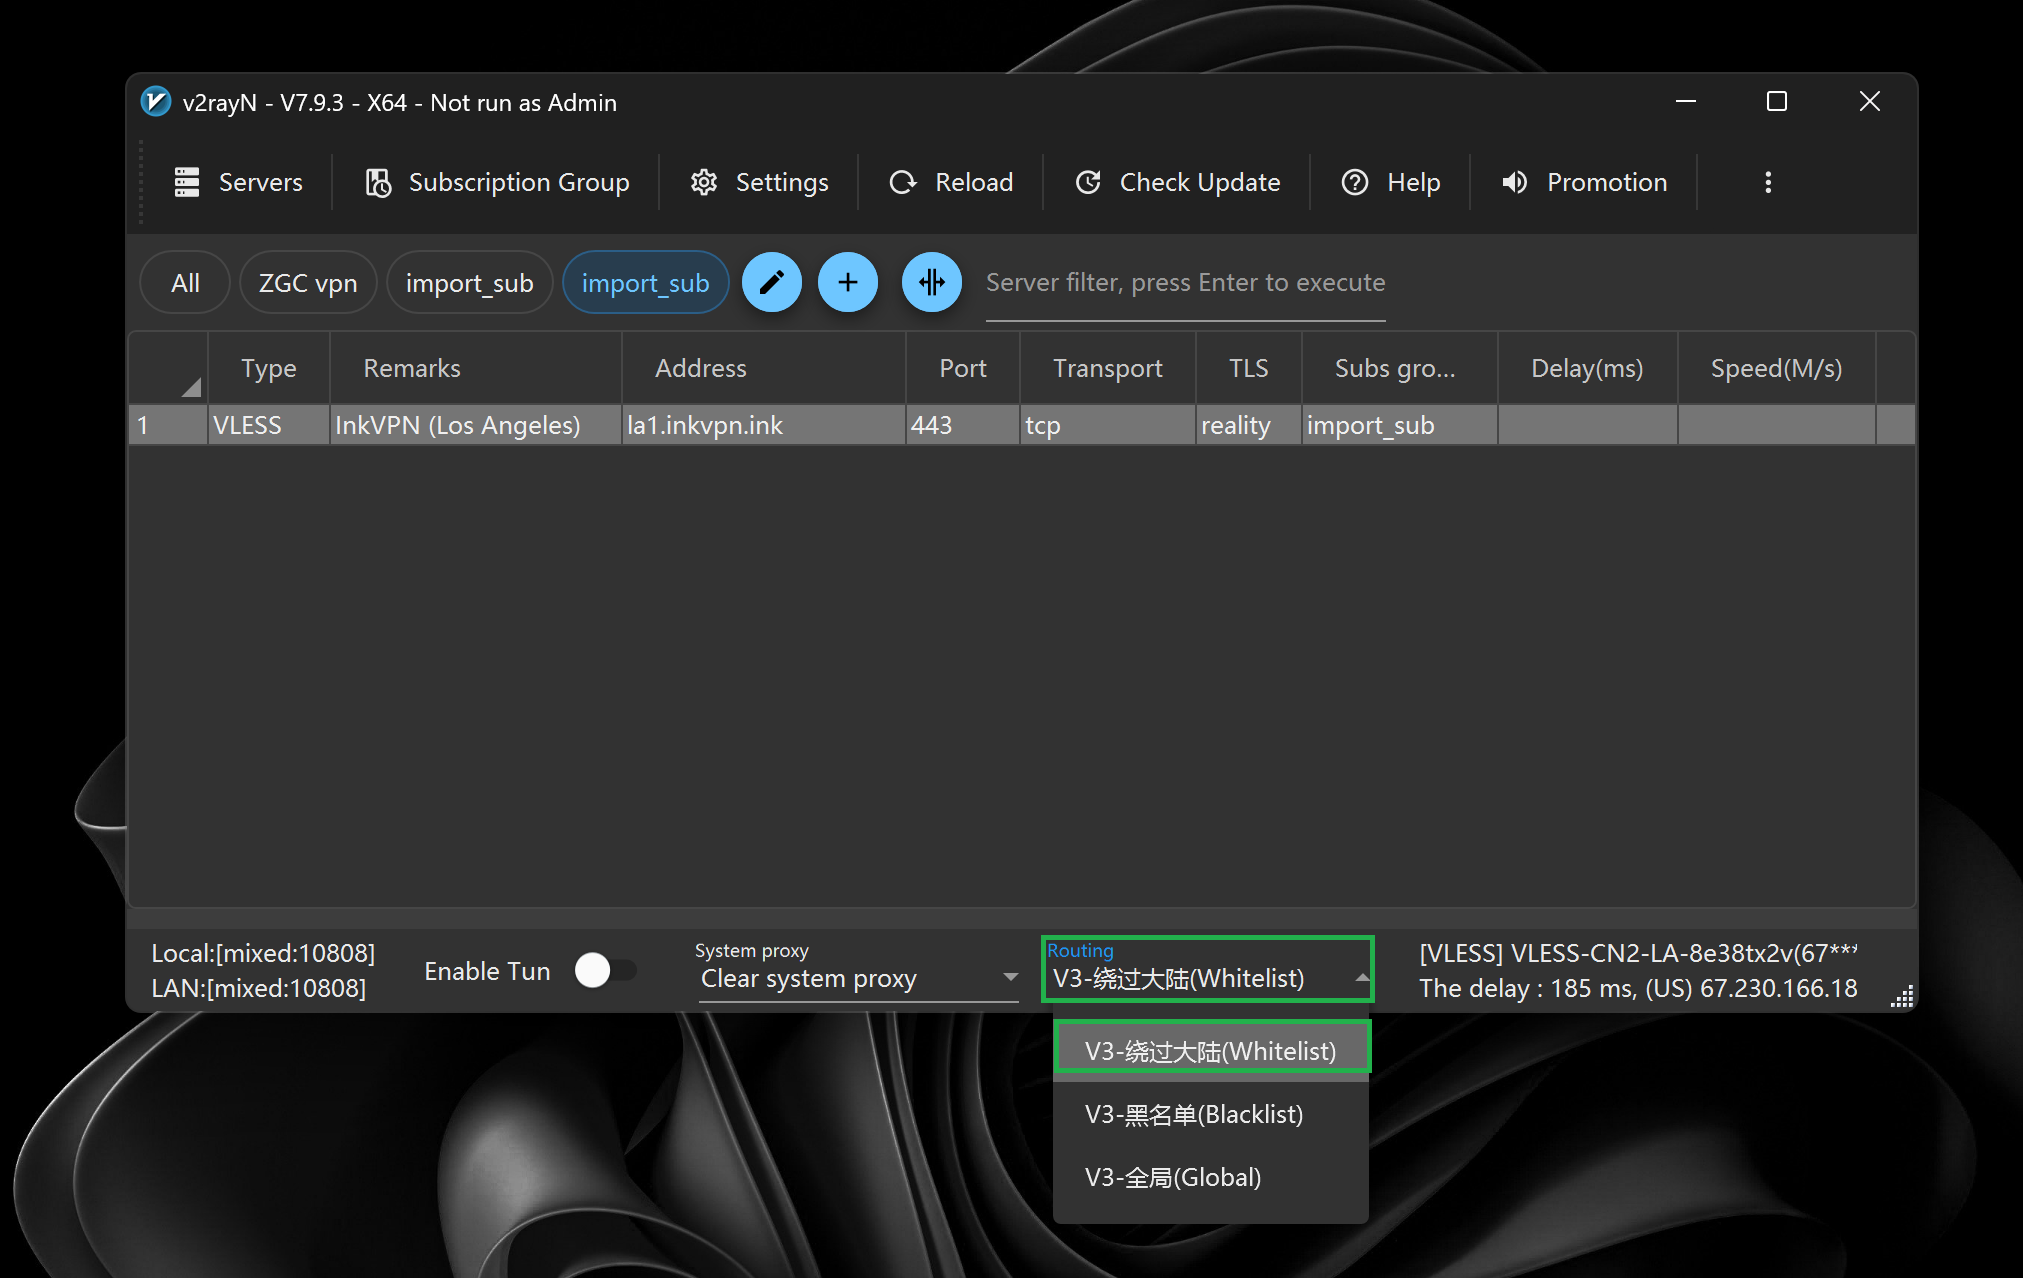Open the three-dot overflow menu

point(1768,182)
